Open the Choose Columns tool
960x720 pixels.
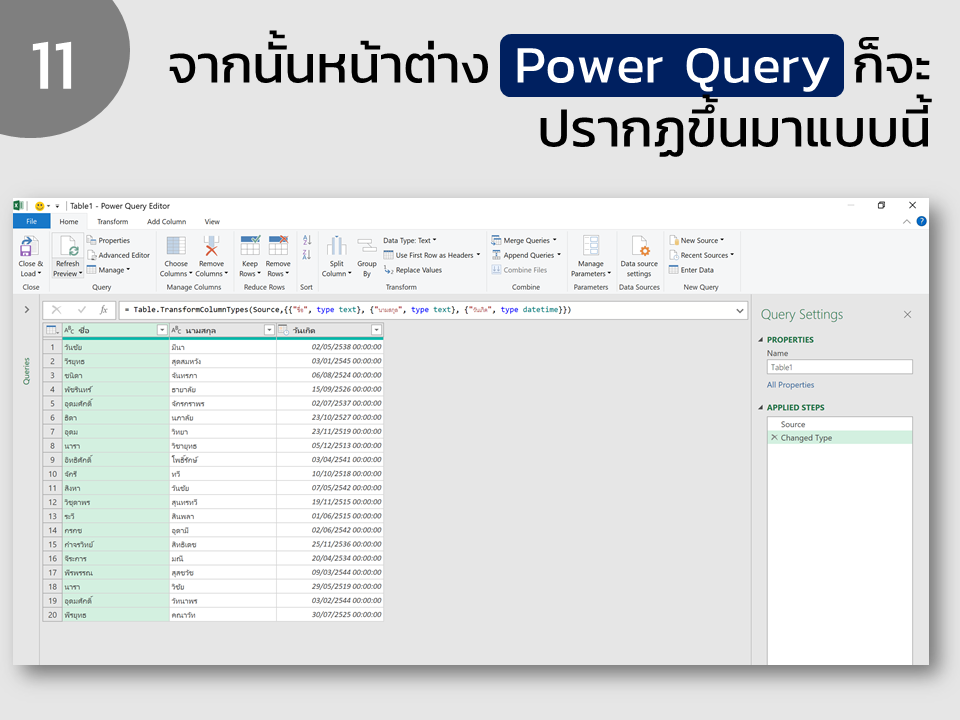pos(176,247)
